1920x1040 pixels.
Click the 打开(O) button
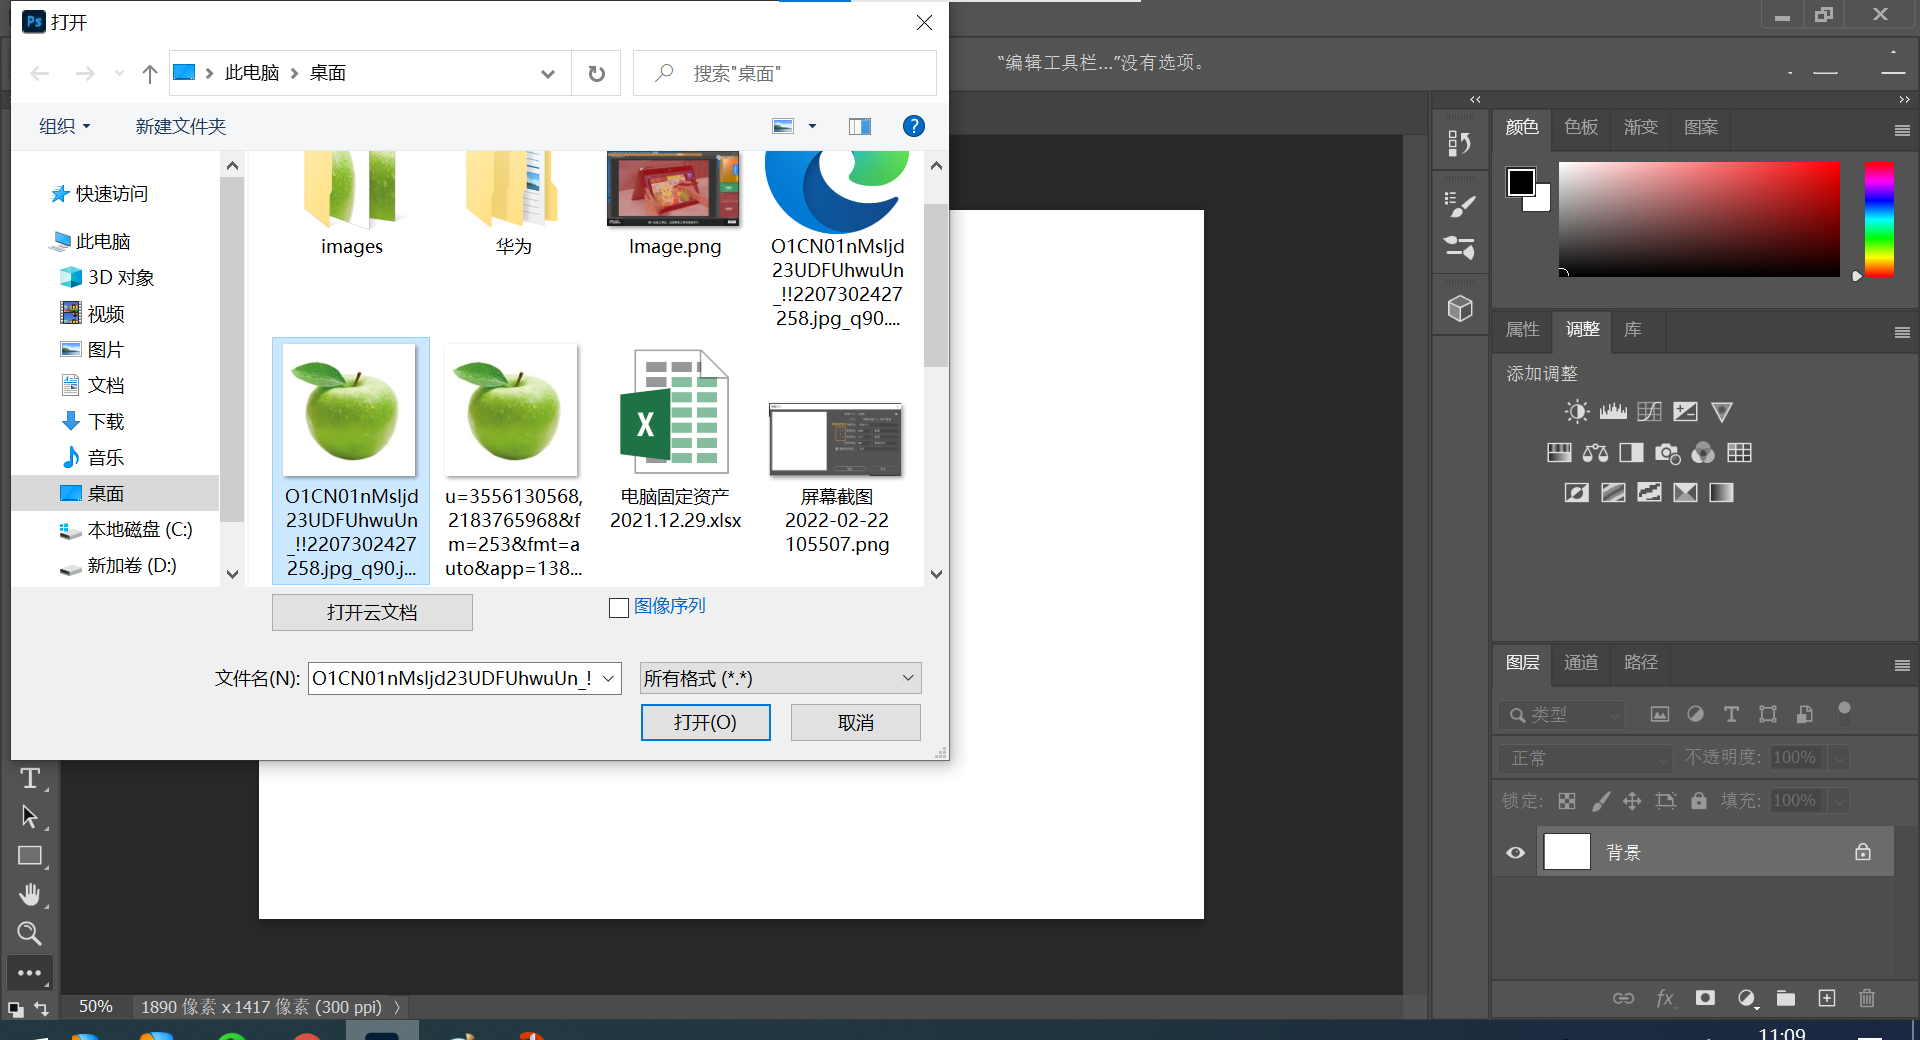[705, 722]
